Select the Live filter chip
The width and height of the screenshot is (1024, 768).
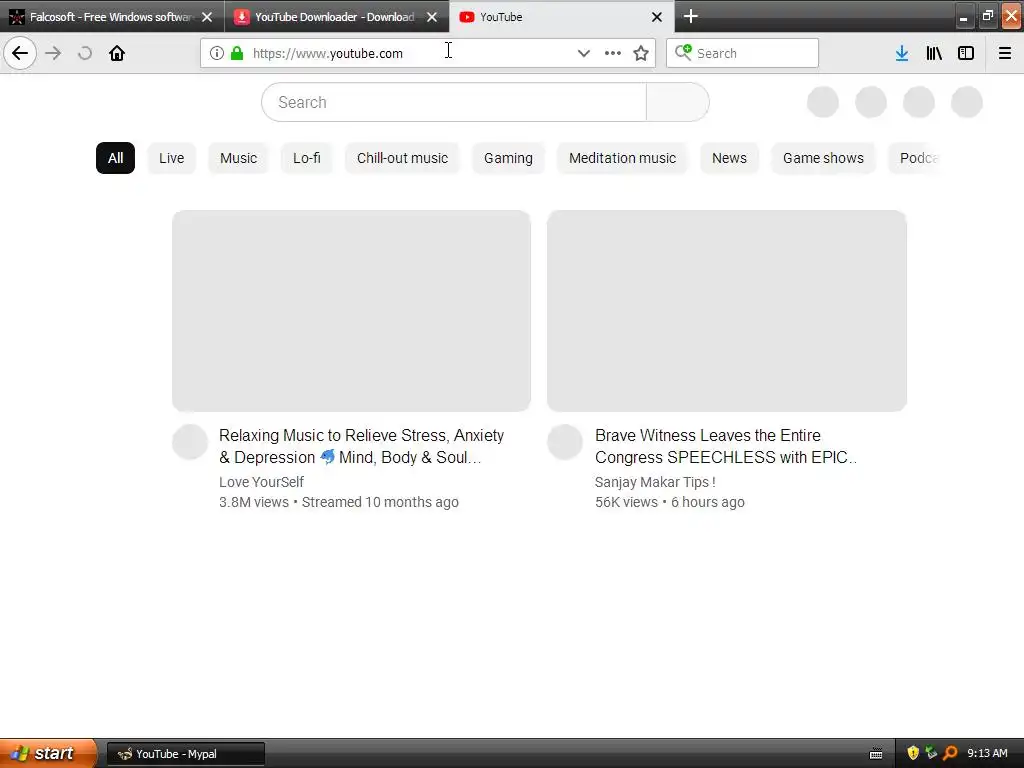tap(172, 158)
